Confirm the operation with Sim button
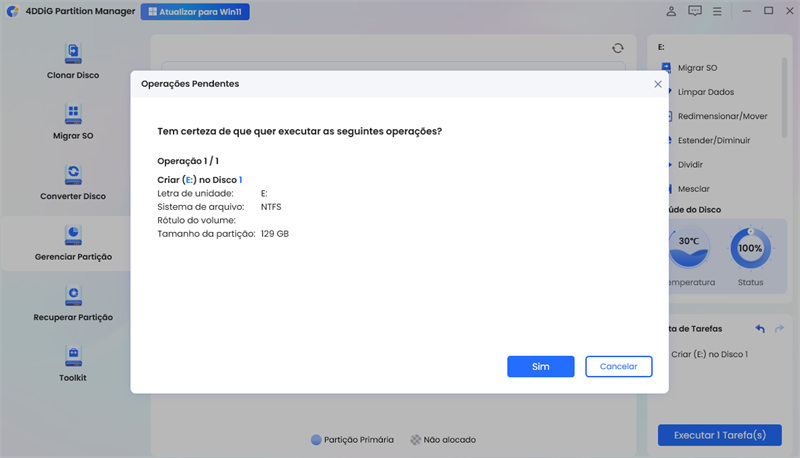 [x=540, y=367]
